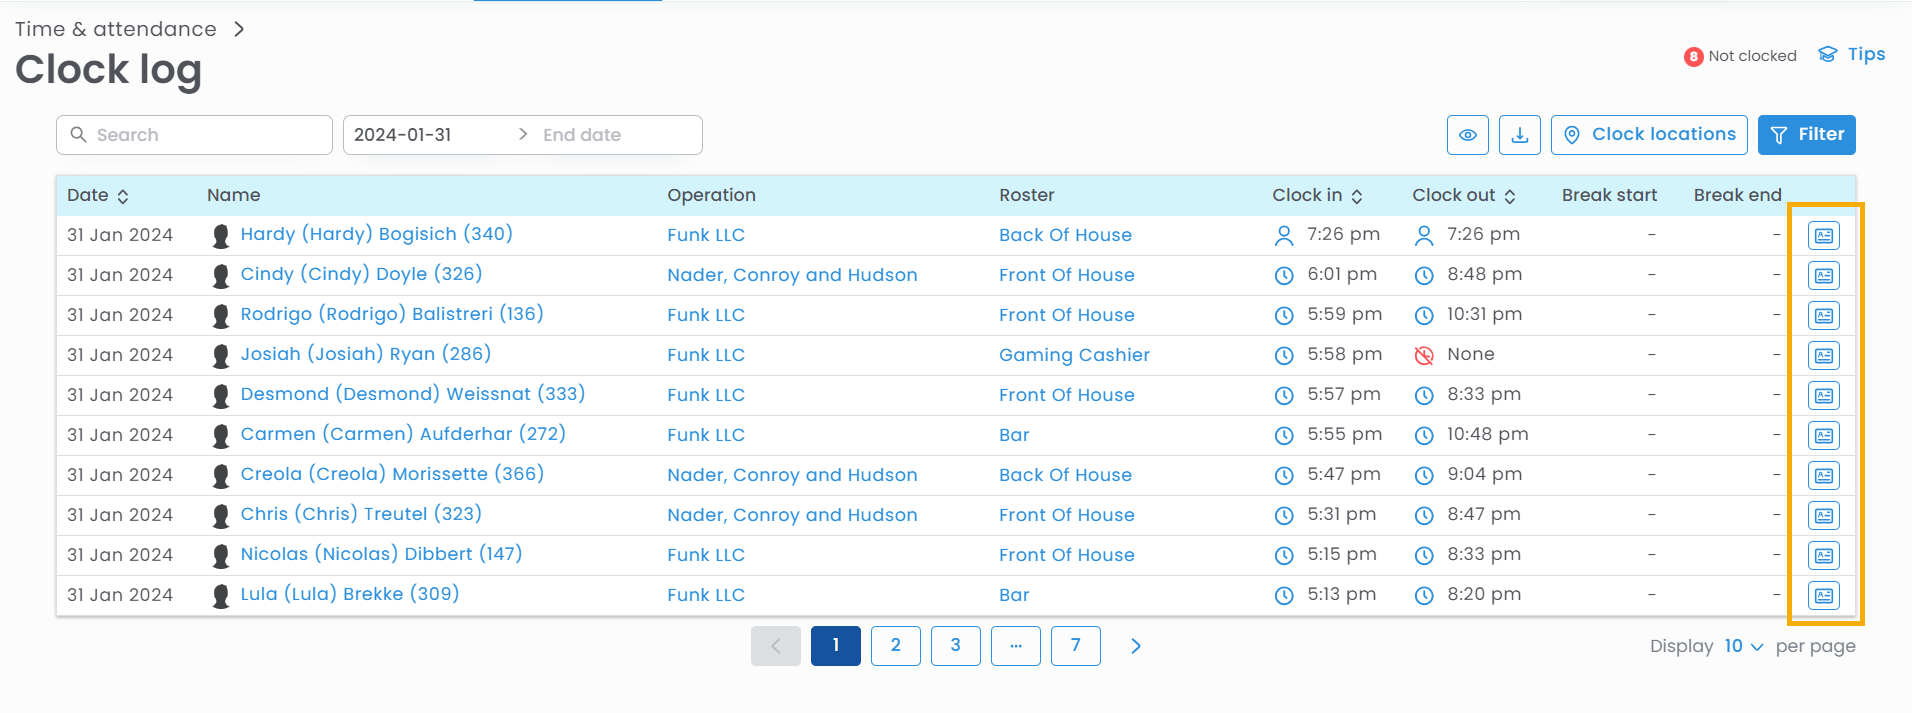1912x713 pixels.
Task: Click missing clock-out icon for Josiah Ryan
Action: pyautogui.click(x=1424, y=355)
